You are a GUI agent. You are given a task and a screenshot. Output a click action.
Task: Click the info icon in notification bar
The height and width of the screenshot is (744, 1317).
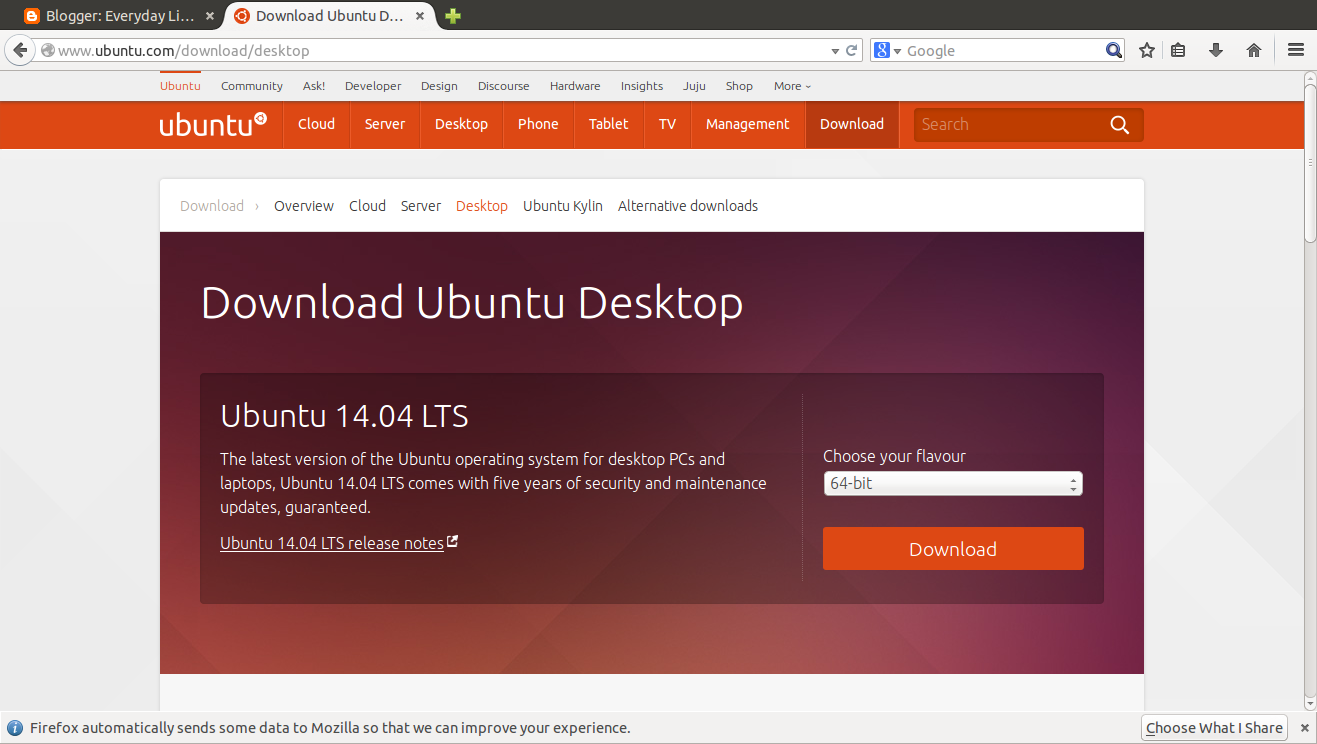15,728
